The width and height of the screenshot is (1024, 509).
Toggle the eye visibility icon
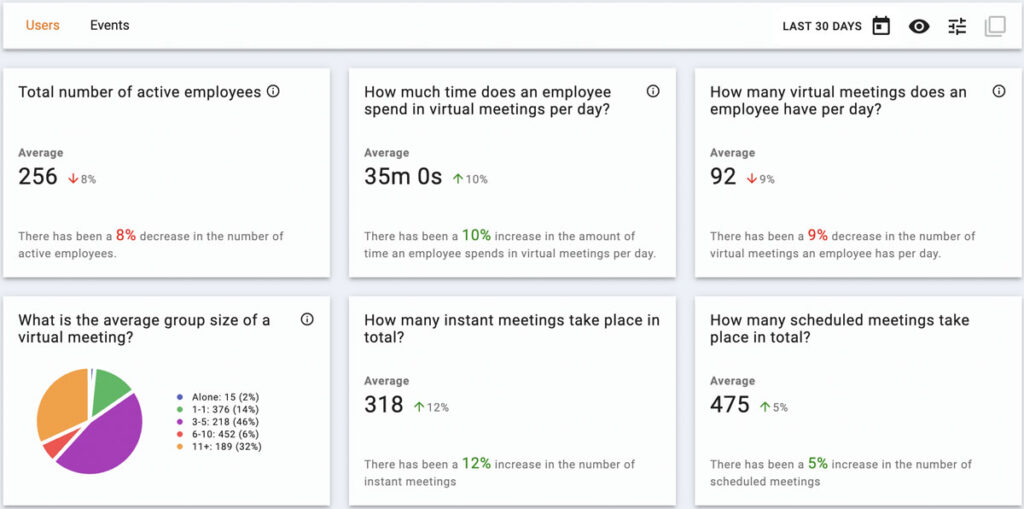coord(919,27)
